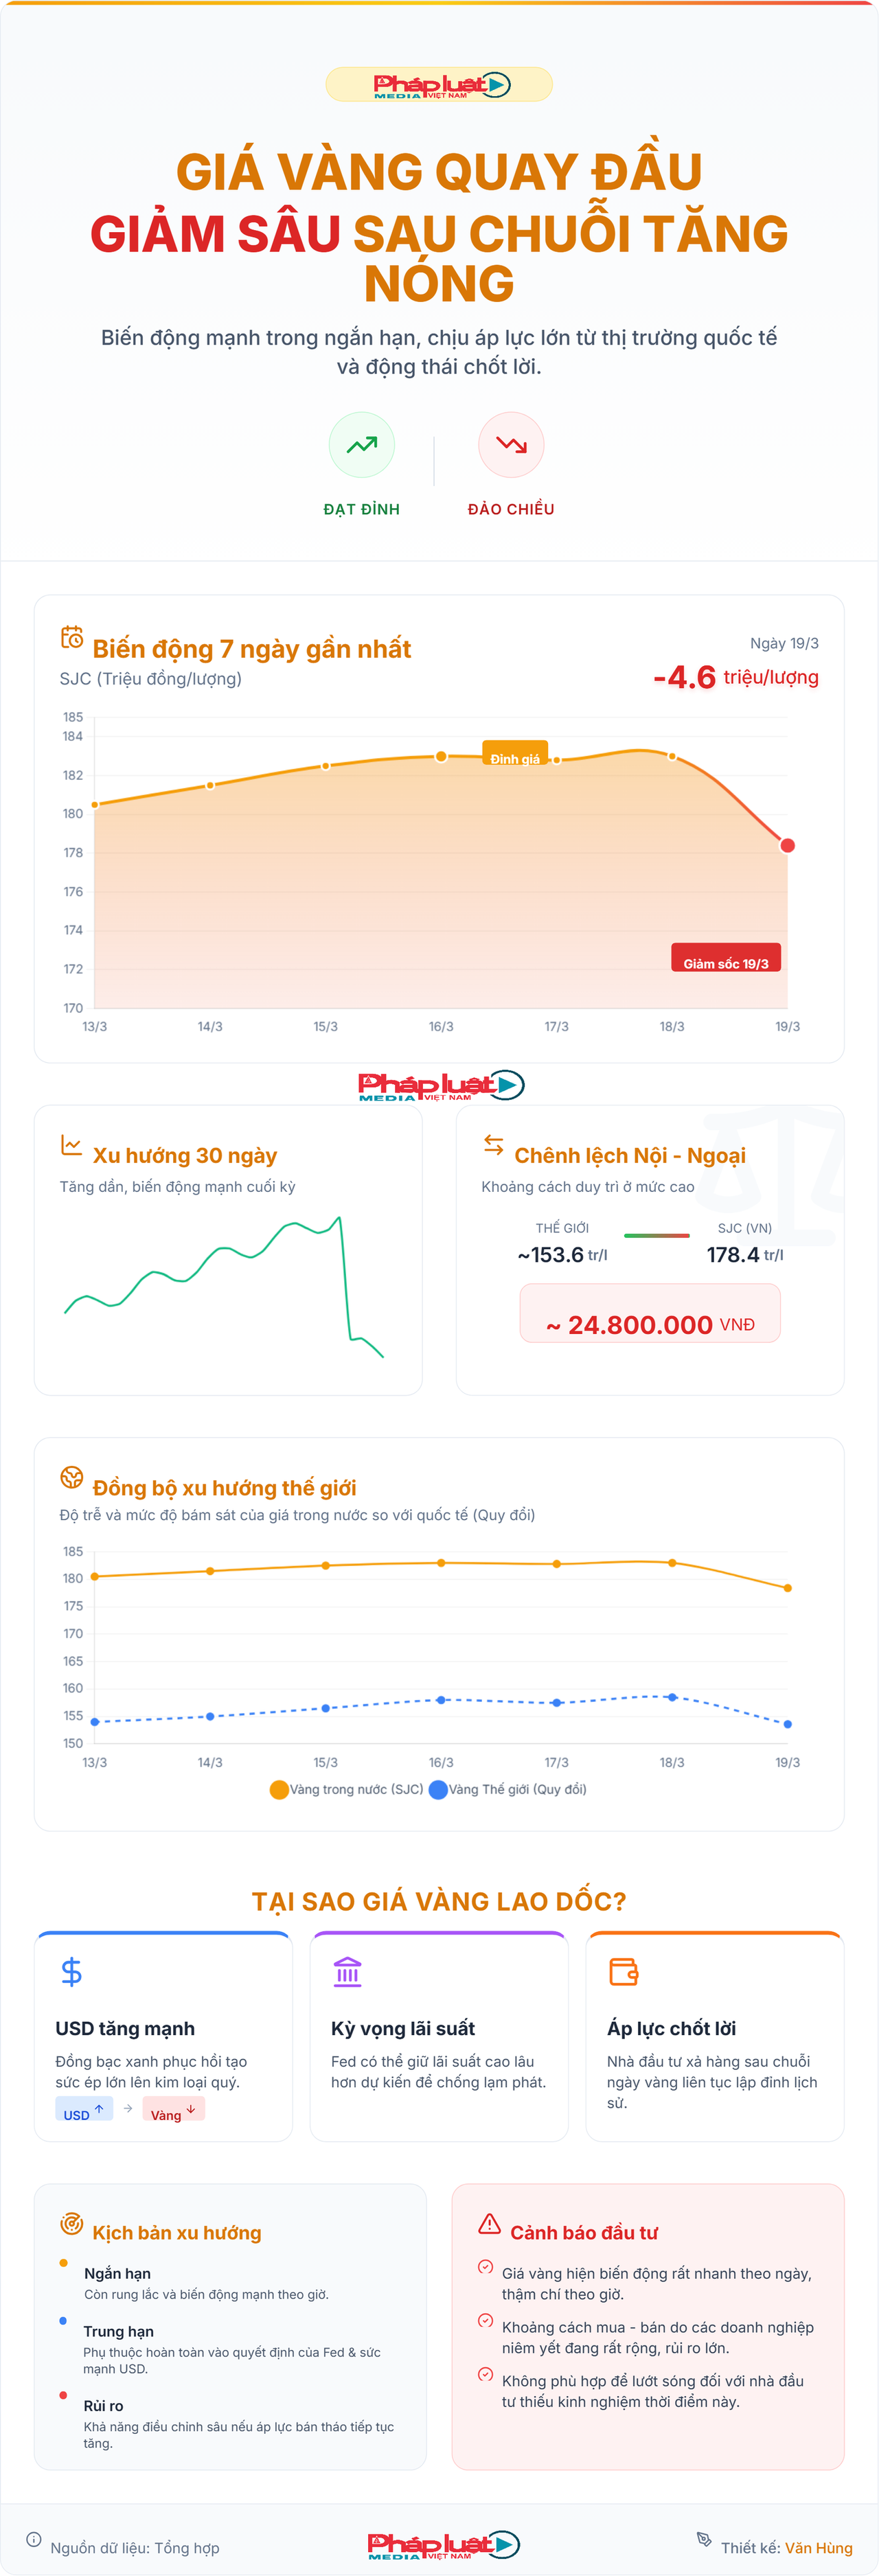Viewport: 879px width, 2576px height.
Task: Click the warning triangle icon by Cảnh báo đầu tư
Action: 489,2223
